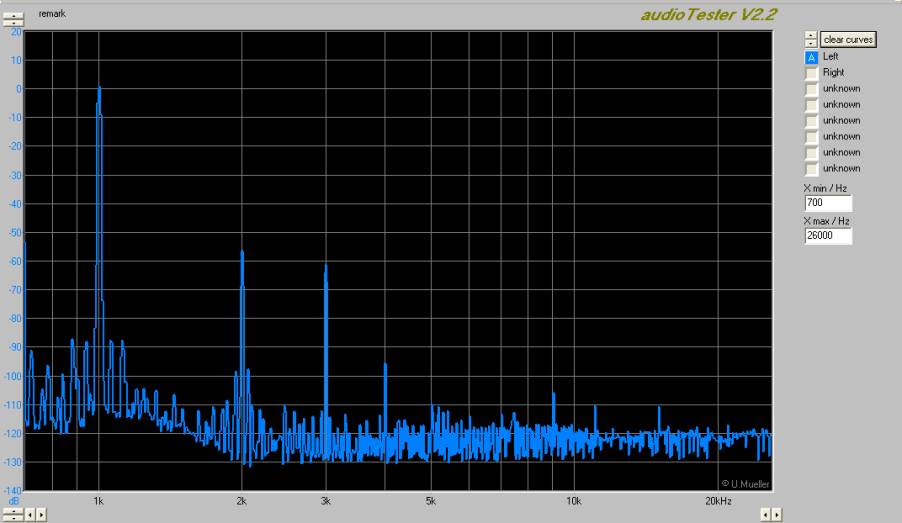
Task: Click the remark label above the graph
Action: pyautogui.click(x=51, y=14)
